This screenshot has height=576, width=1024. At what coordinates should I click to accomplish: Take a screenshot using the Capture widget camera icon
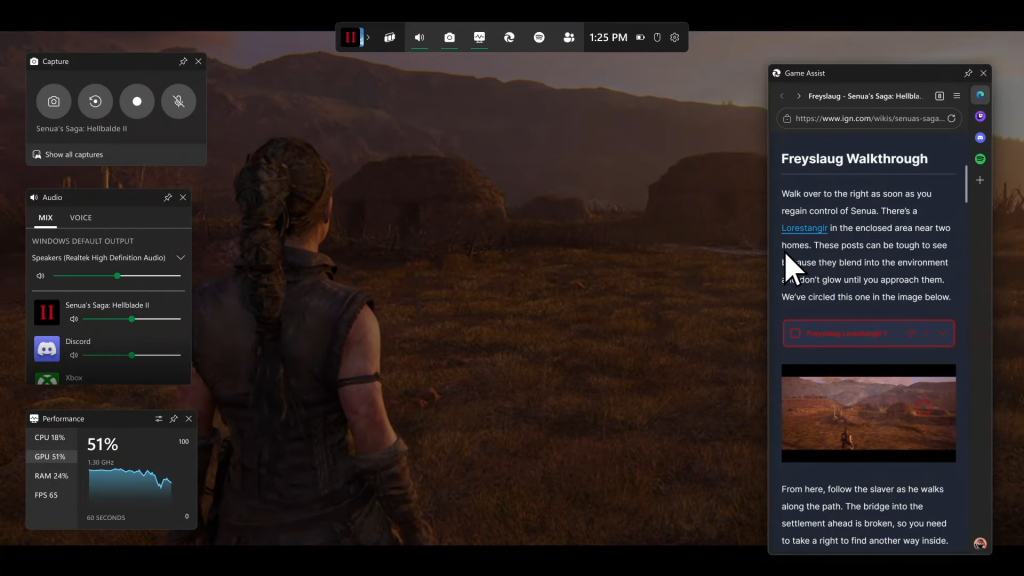pyautogui.click(x=53, y=101)
